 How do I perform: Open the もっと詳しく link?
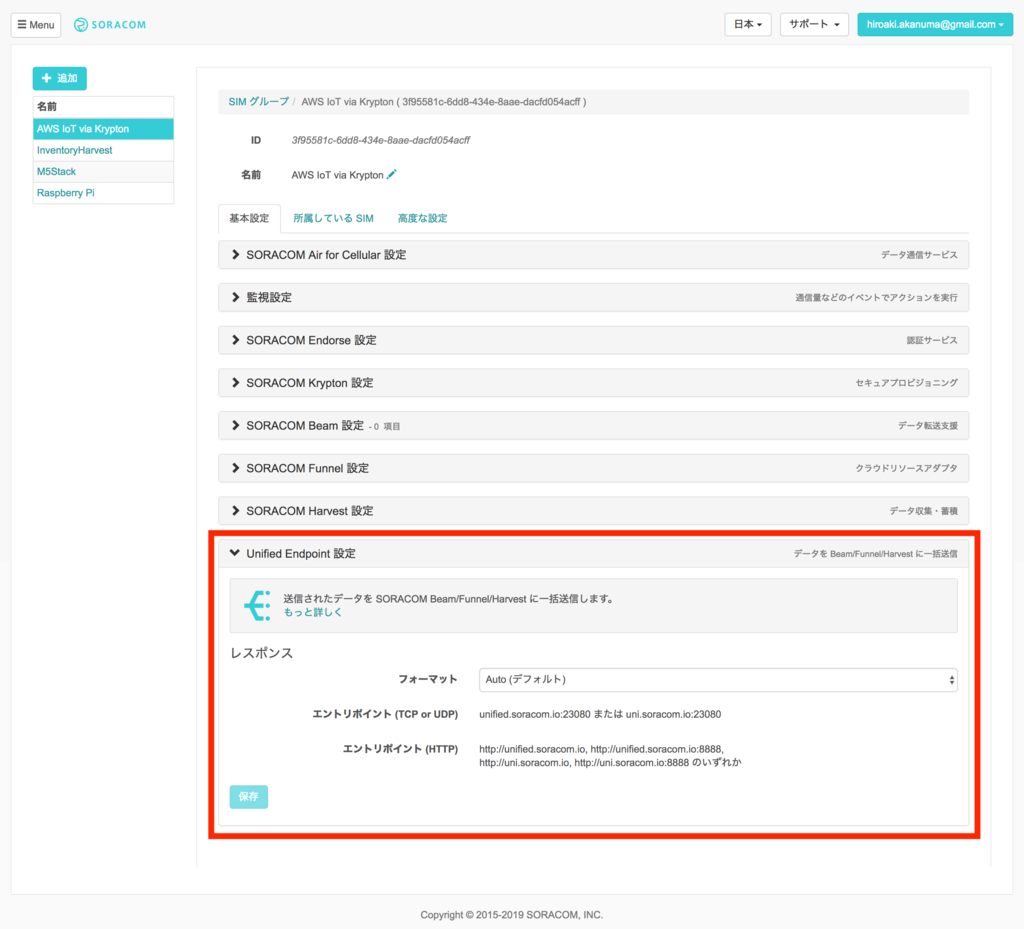(x=312, y=612)
